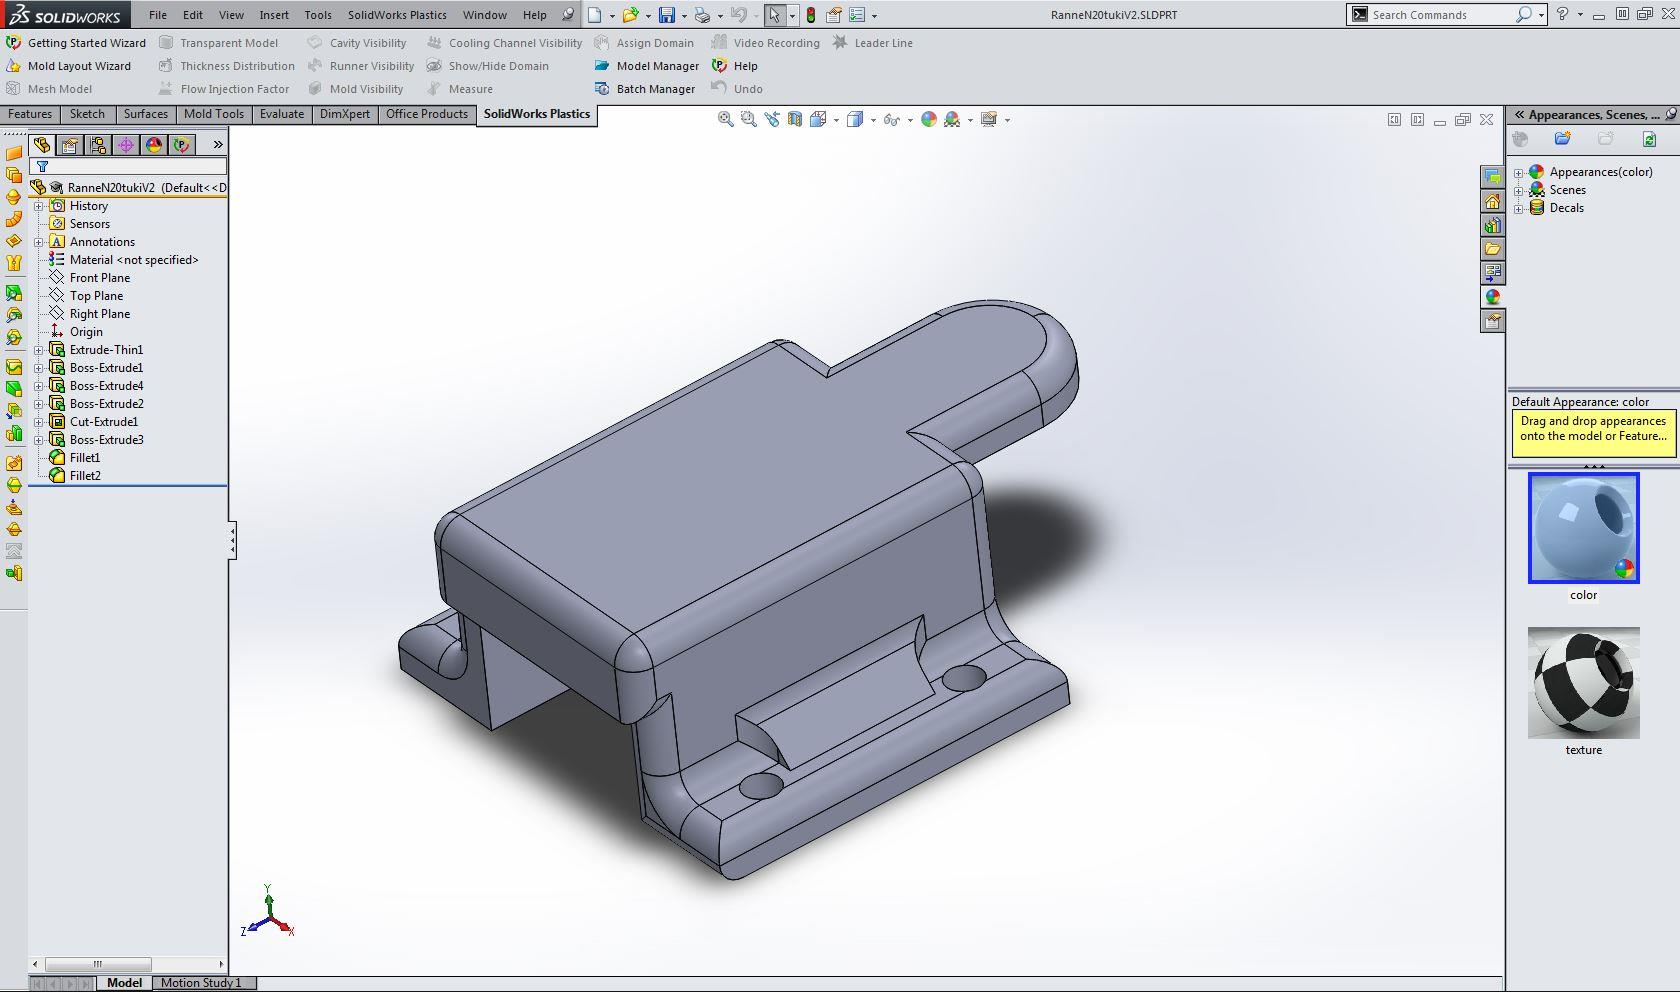1680x992 pixels.
Task: Click the Save floppy disk icon
Action: tap(666, 15)
